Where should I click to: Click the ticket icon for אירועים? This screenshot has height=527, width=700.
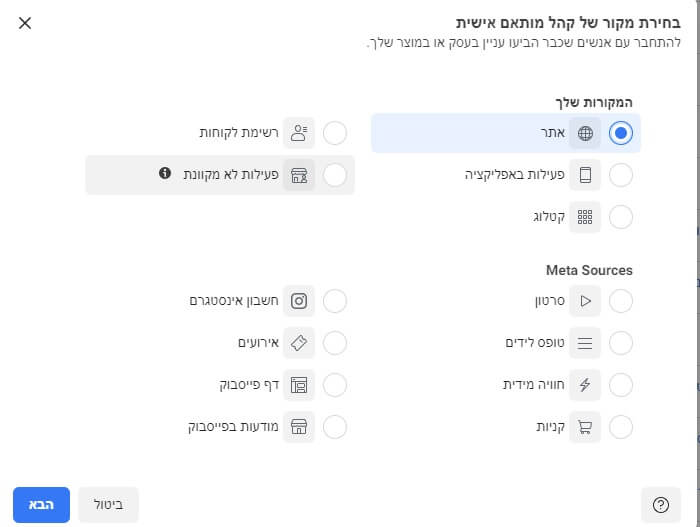point(299,343)
